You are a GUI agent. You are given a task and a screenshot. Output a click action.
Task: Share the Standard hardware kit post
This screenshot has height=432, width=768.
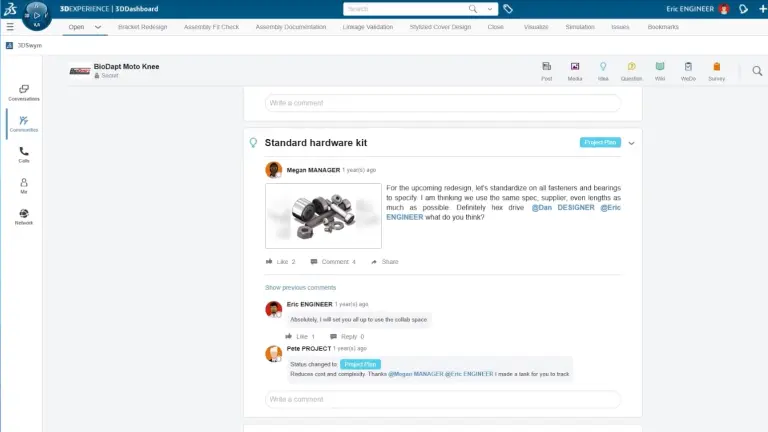[385, 262]
